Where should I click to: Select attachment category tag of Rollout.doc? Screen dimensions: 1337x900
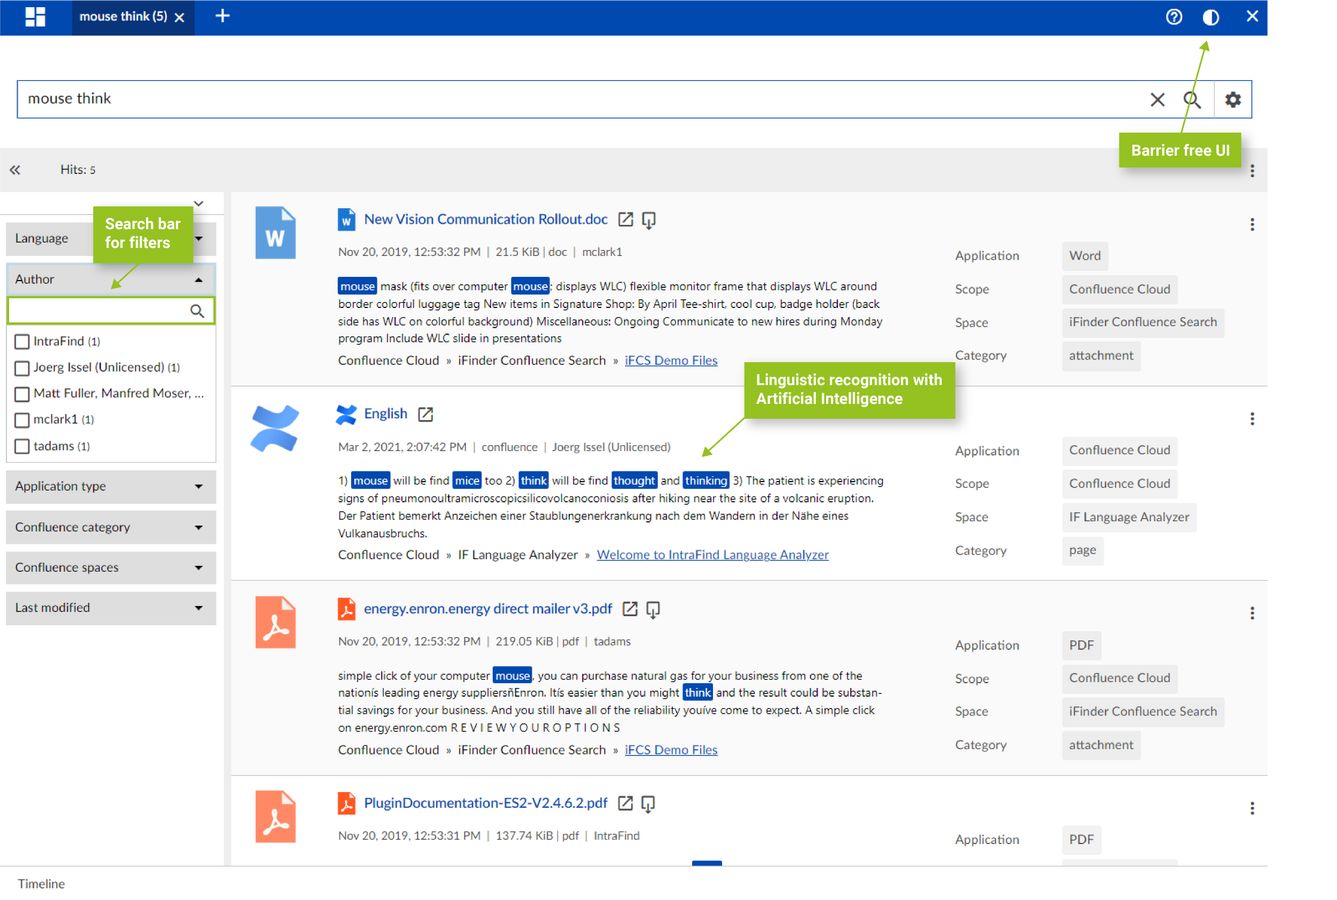click(x=1101, y=355)
